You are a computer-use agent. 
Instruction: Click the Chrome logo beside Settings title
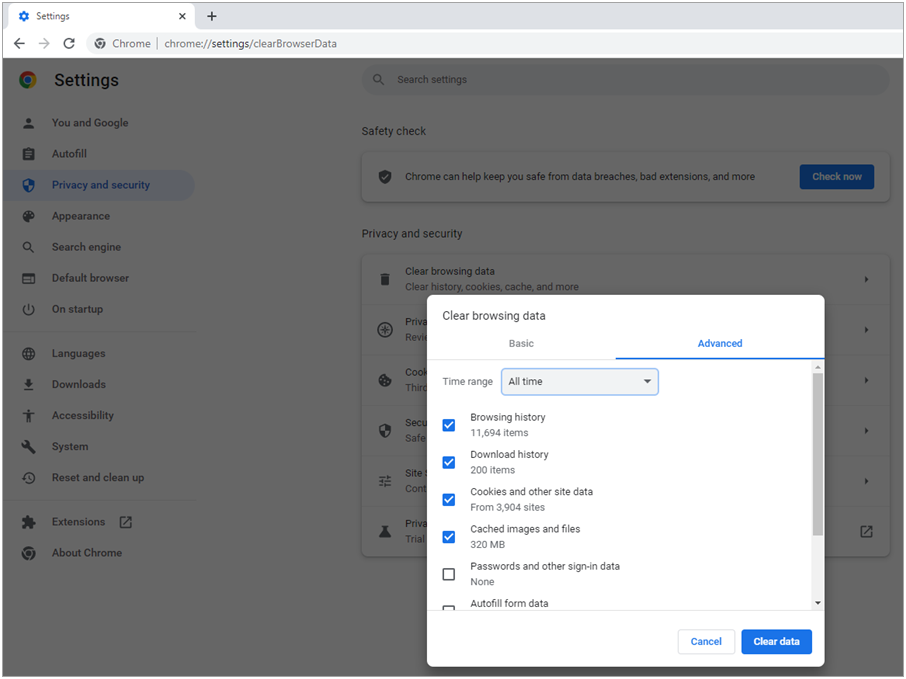click(28, 80)
